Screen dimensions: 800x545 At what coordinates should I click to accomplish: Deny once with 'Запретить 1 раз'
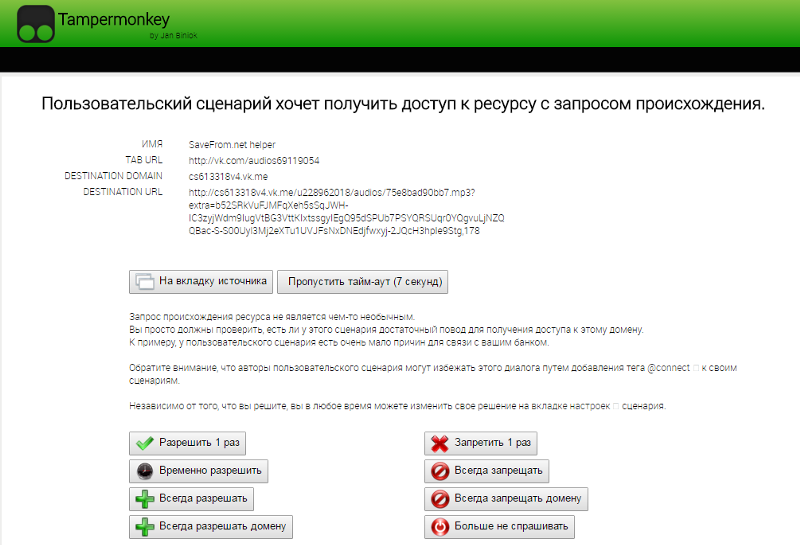(x=481, y=443)
